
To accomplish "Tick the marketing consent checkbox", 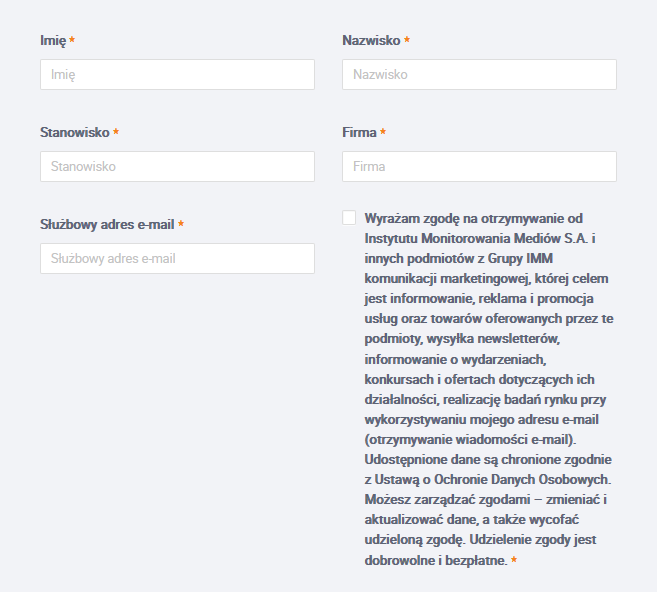I will [349, 218].
